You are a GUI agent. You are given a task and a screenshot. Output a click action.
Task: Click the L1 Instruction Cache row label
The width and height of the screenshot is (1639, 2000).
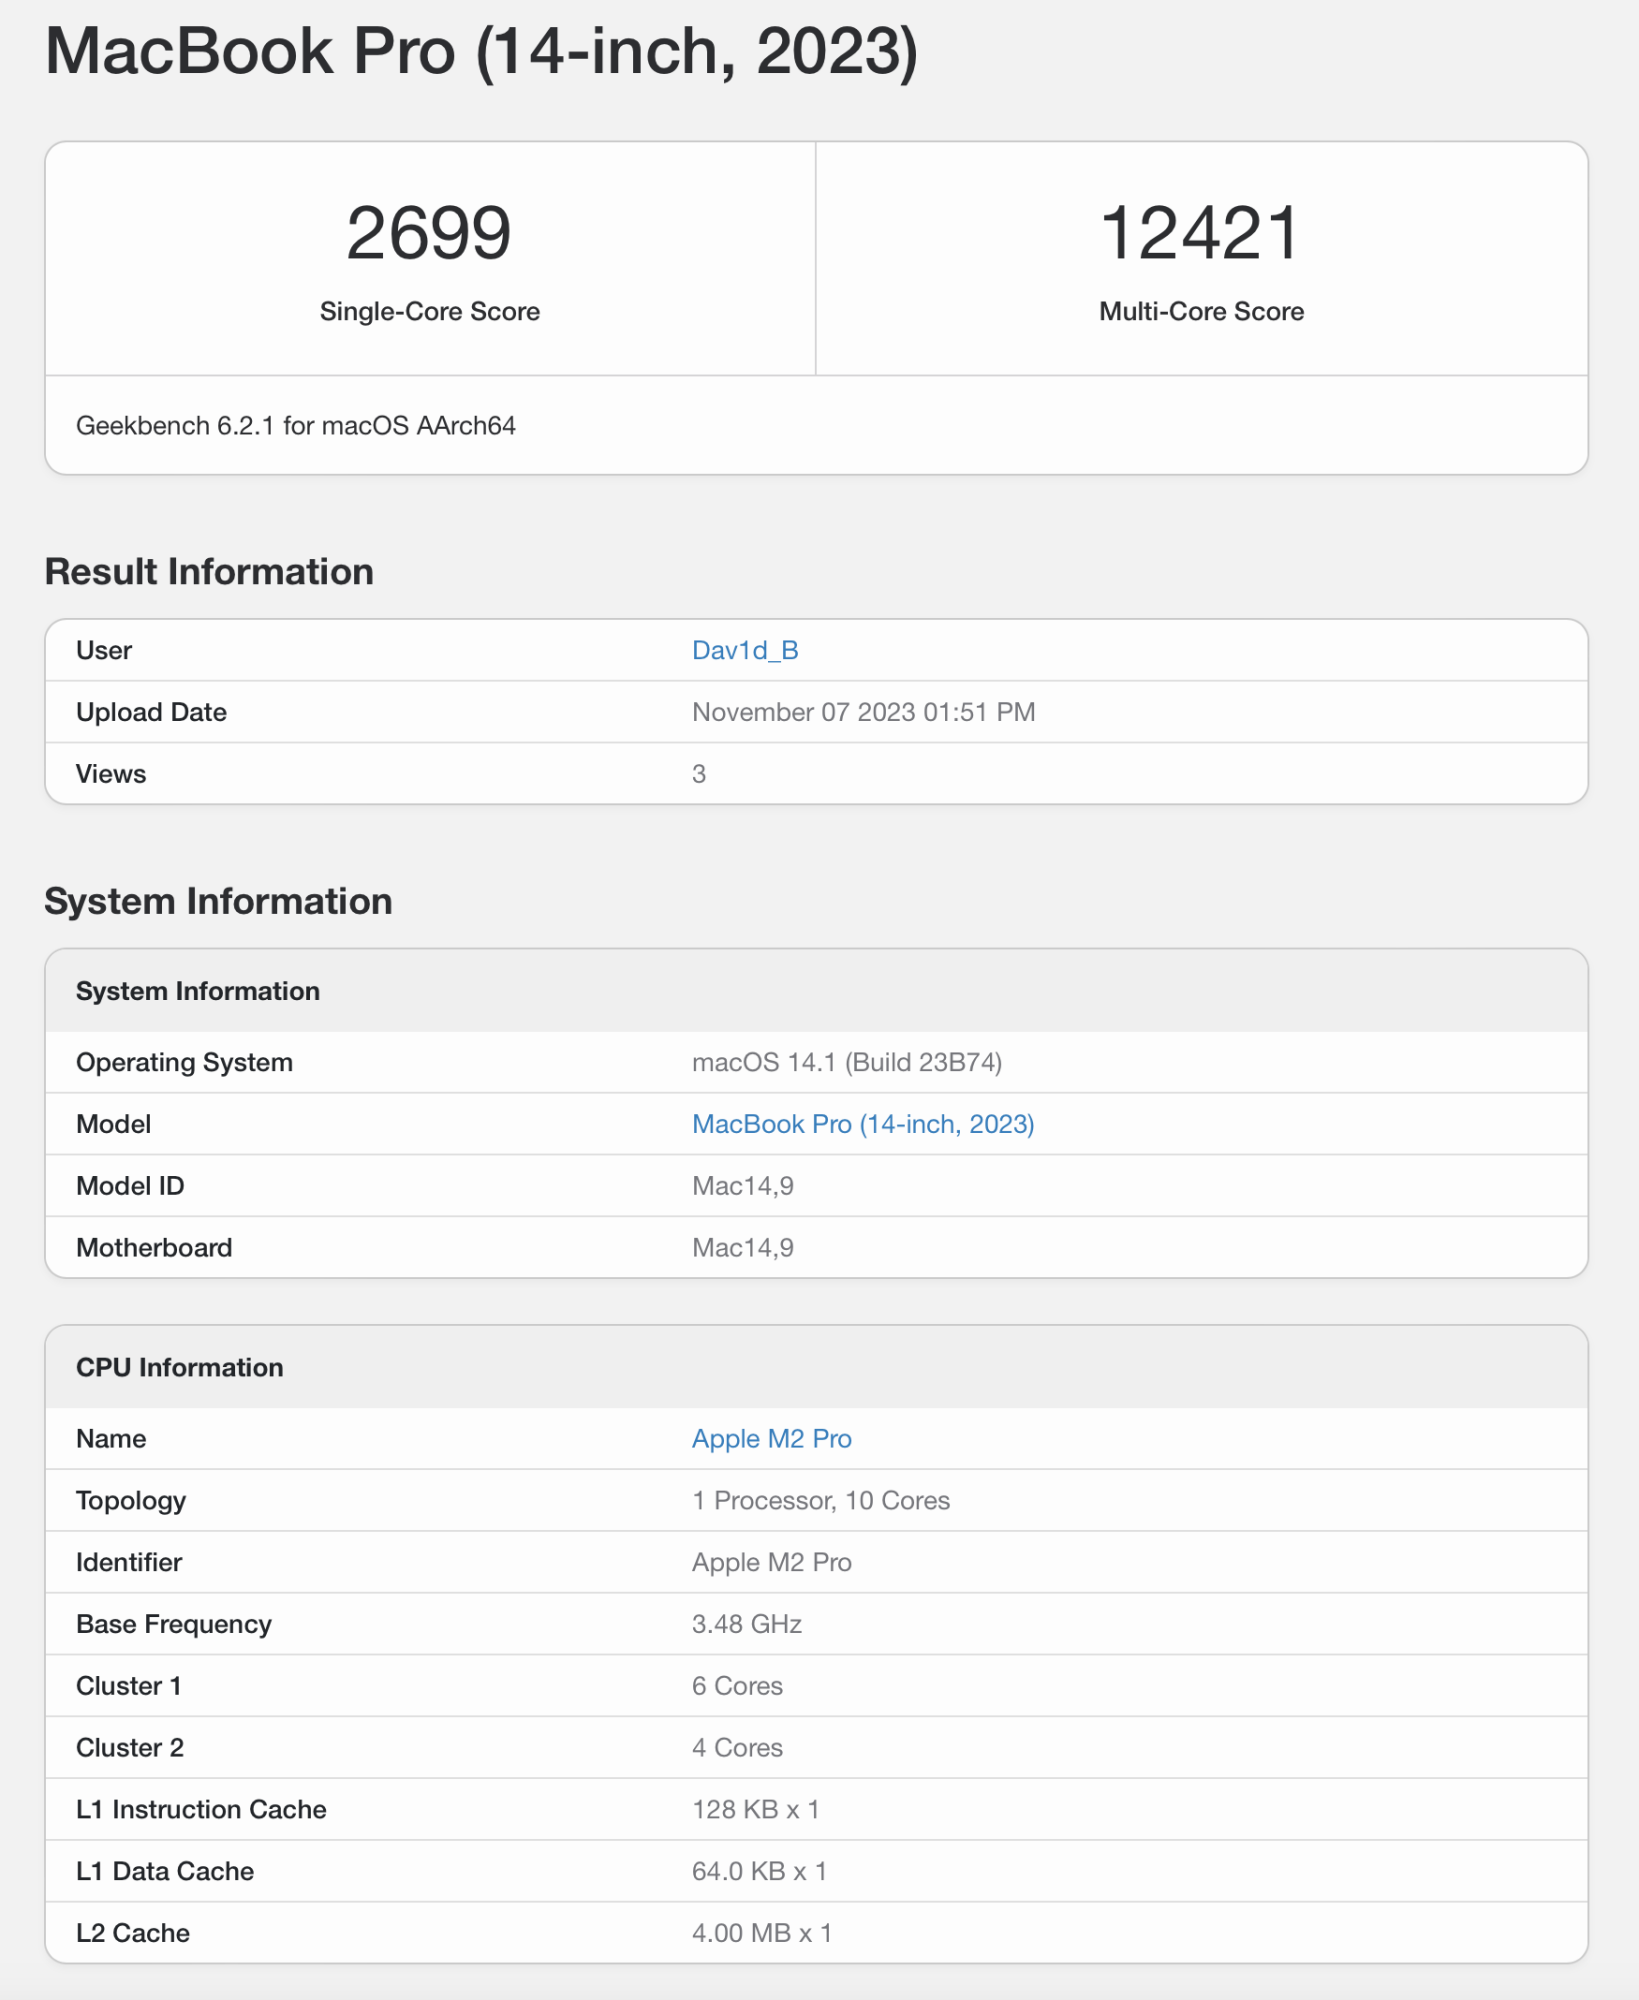click(202, 1810)
